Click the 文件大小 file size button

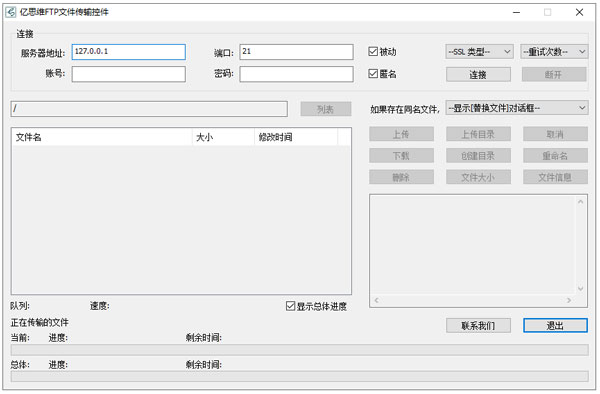[x=478, y=177]
